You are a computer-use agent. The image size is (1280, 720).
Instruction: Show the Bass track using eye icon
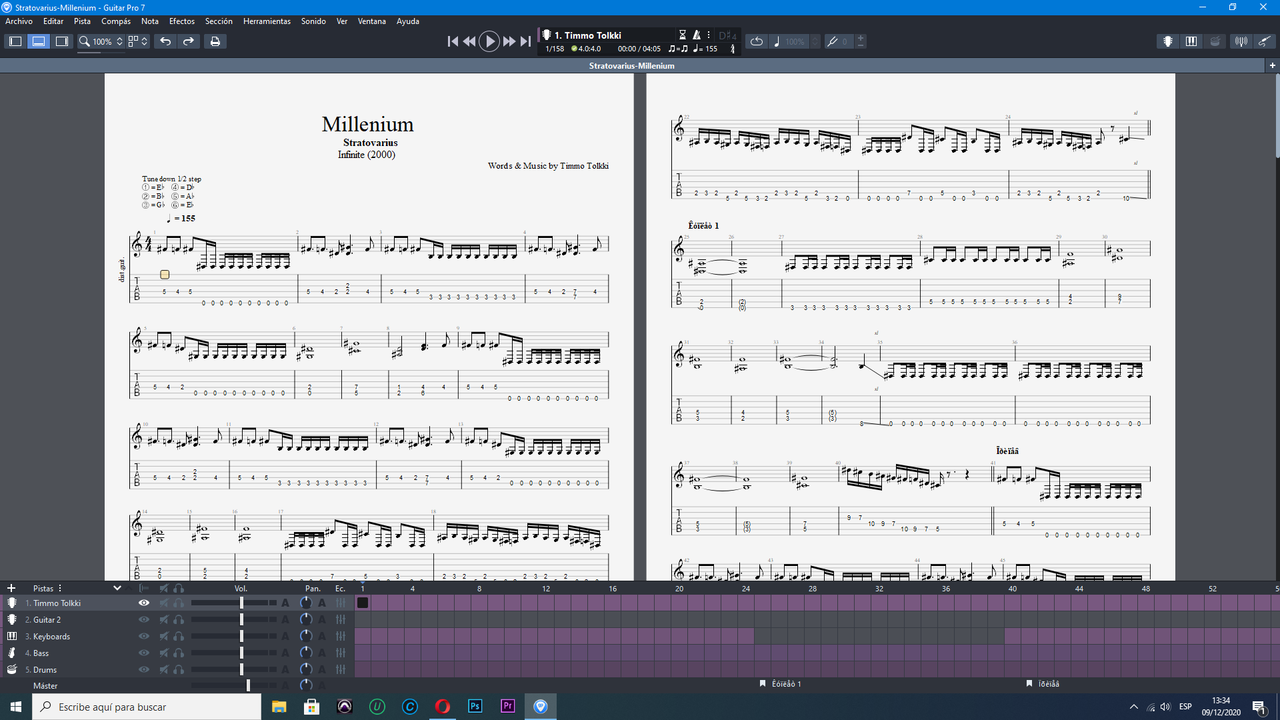tap(144, 653)
